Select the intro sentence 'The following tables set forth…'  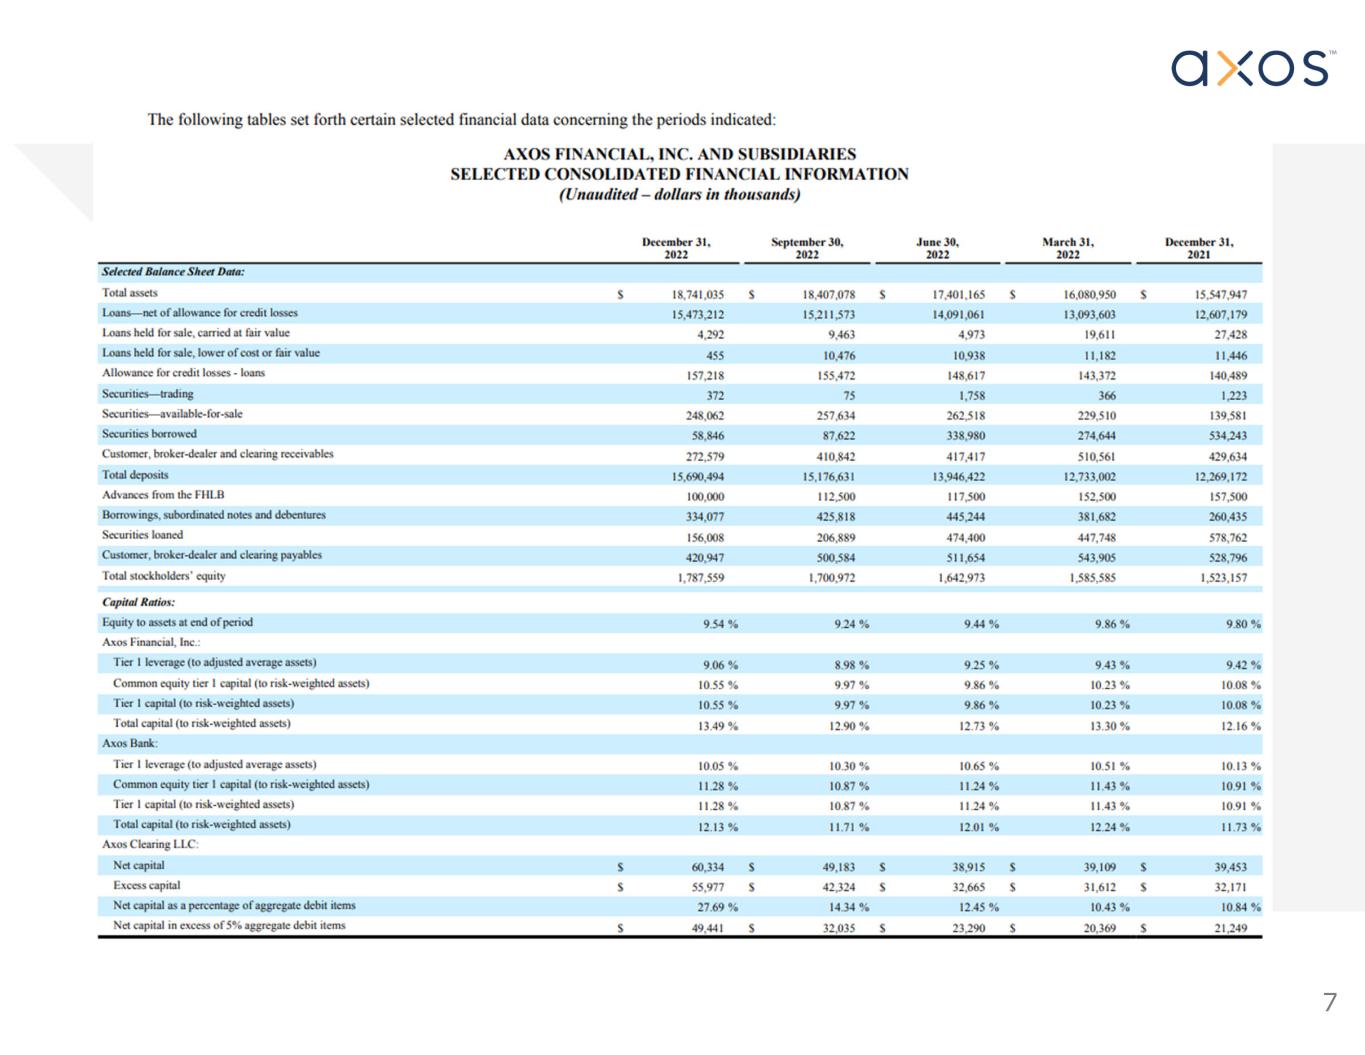[462, 120]
